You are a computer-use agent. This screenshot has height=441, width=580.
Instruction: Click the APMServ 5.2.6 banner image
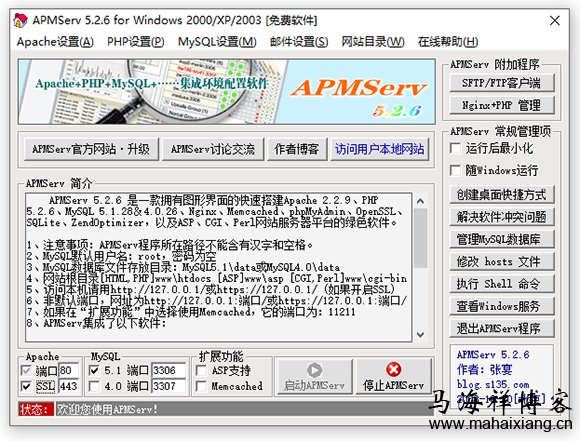pos(226,91)
